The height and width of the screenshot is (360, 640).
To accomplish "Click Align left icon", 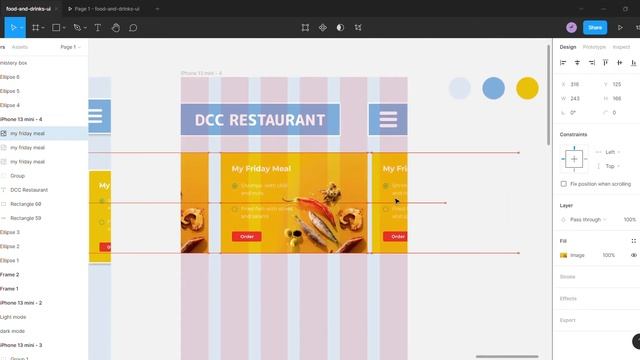I will pos(563,62).
